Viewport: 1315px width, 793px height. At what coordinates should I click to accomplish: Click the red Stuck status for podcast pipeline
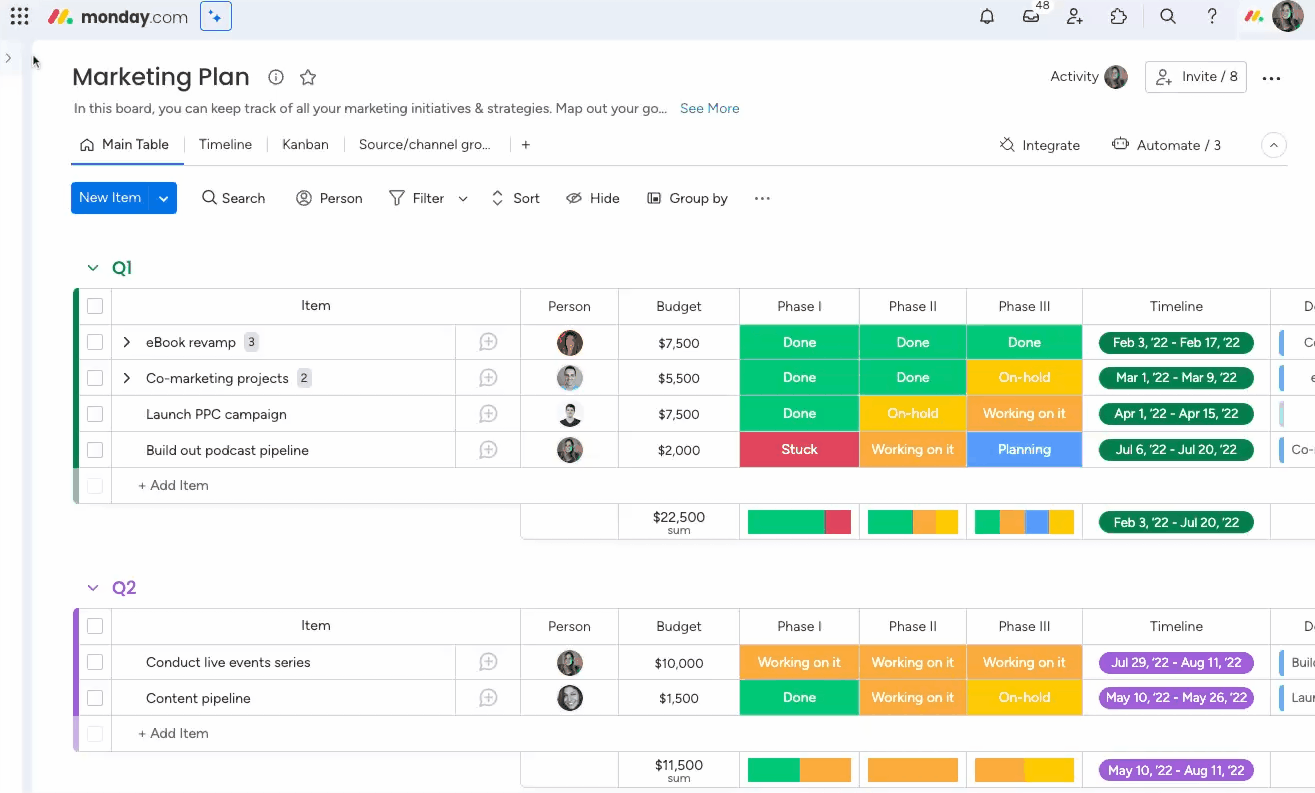[799, 450]
